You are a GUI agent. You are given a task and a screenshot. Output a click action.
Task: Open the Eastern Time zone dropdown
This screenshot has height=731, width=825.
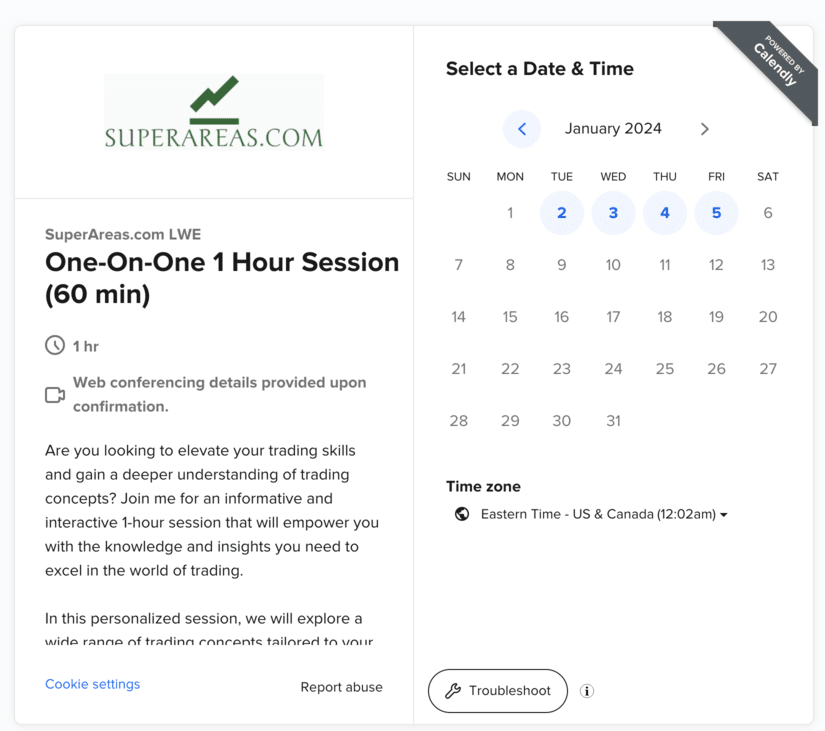pyautogui.click(x=604, y=514)
